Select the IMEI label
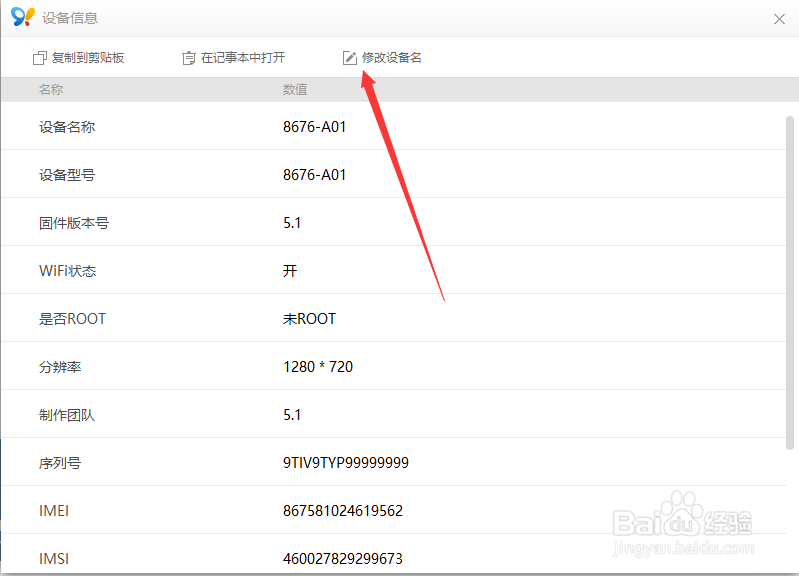Screen dimensions: 799x576 54,511
